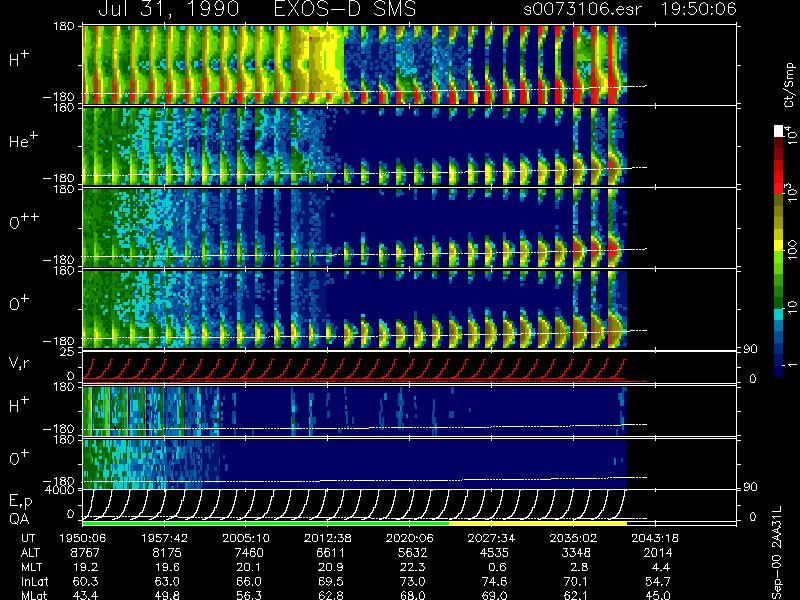Image resolution: width=800 pixels, height=600 pixels.
Task: Click ALT value '6611'
Action: [x=331, y=553]
